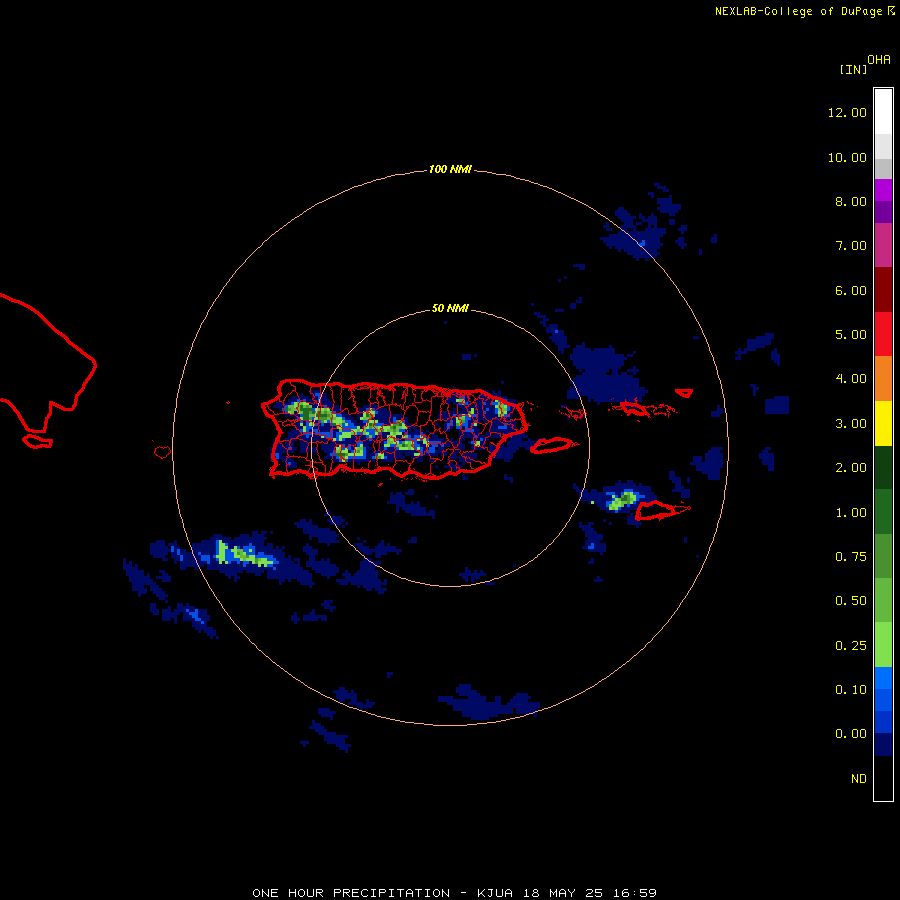Select the darkest green swatch beside 2.00
This screenshot has width=900, height=900.
coord(883,467)
